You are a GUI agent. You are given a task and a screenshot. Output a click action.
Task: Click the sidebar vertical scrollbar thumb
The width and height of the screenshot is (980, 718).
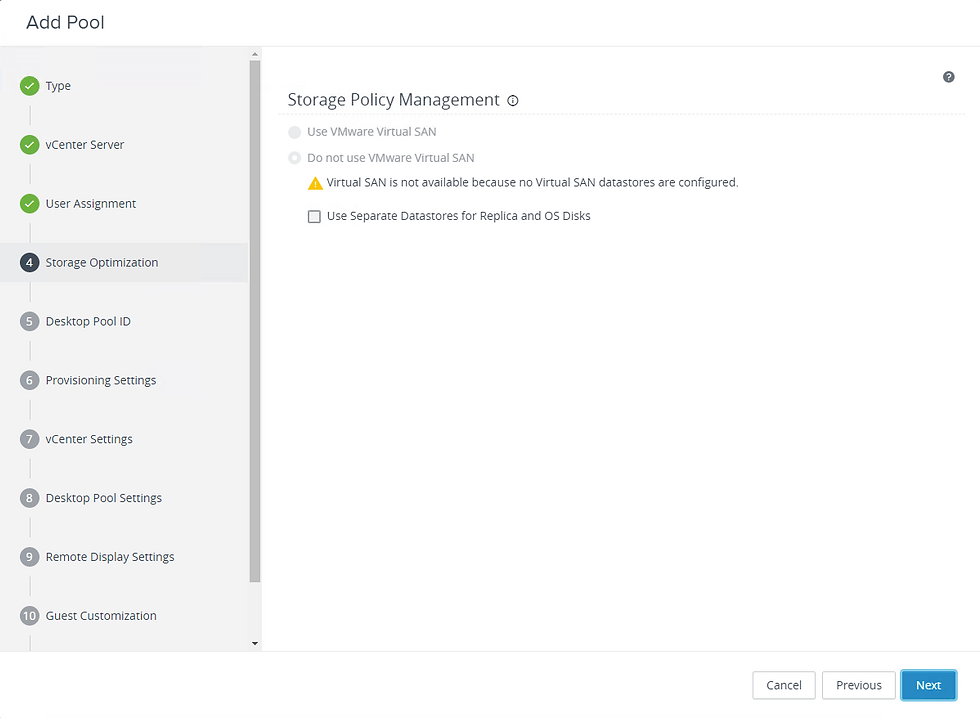(x=254, y=322)
